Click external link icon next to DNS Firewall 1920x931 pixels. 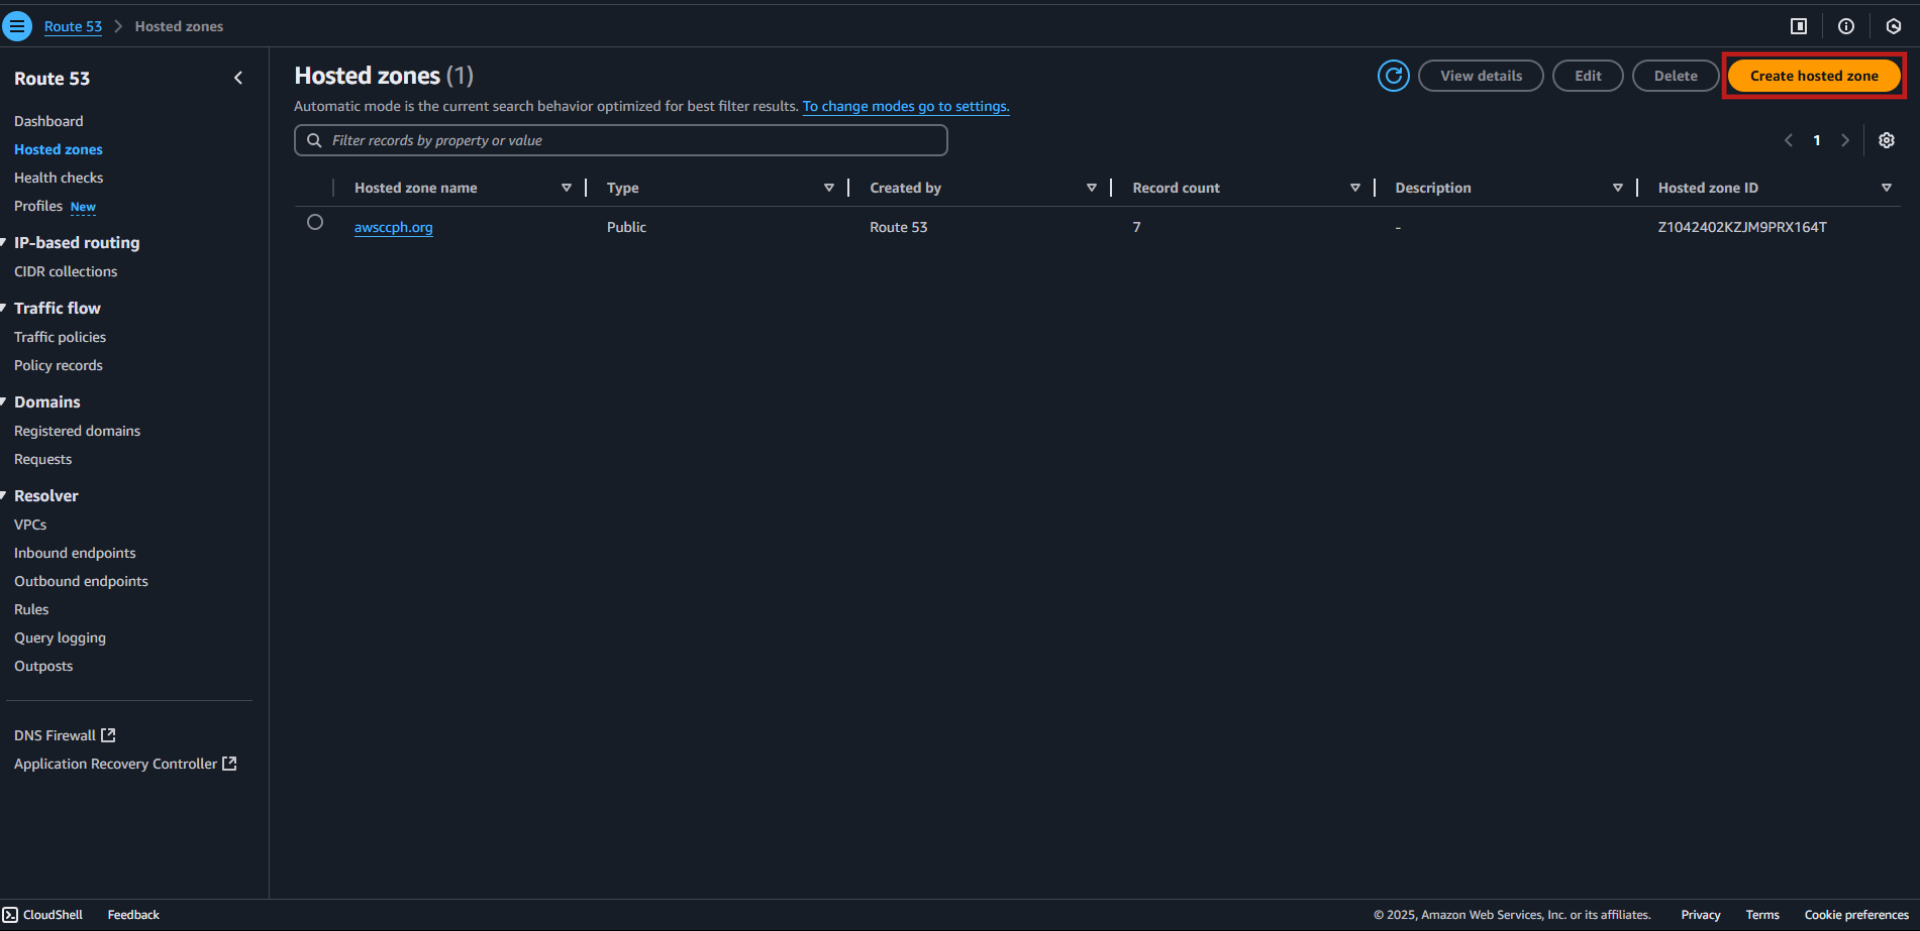click(108, 735)
